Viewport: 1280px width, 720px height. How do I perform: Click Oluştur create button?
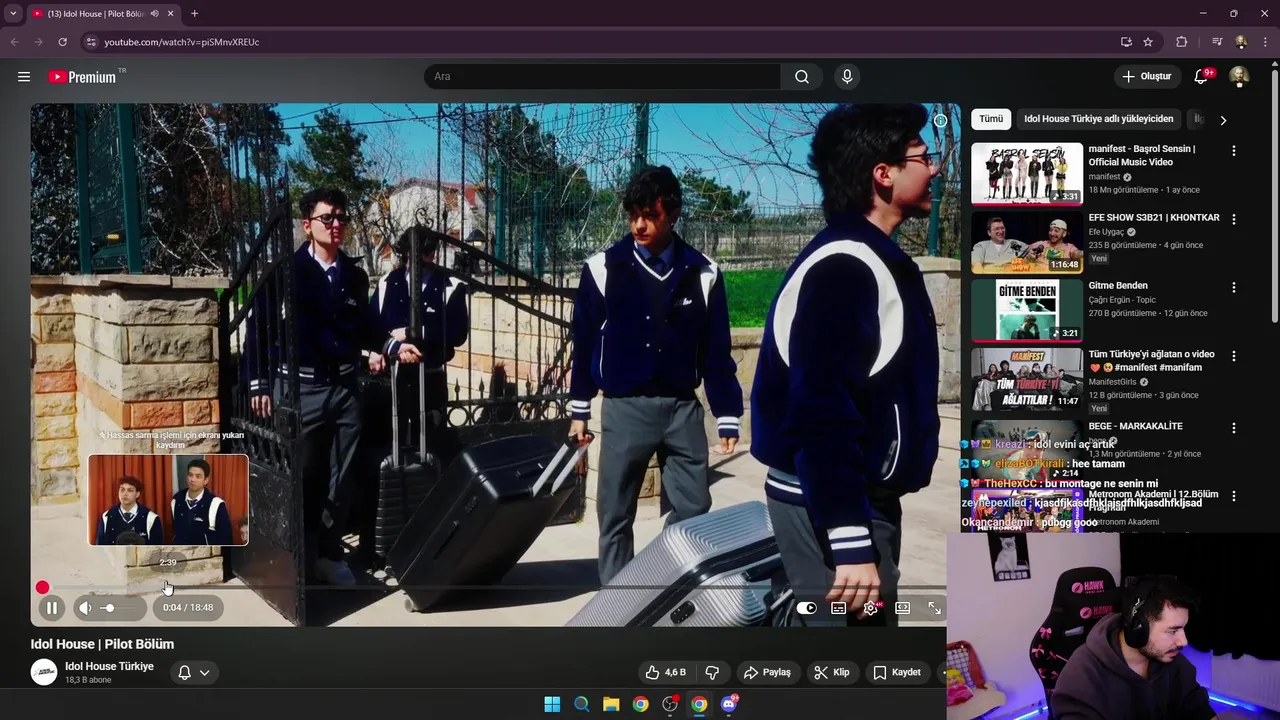[x=1146, y=77]
